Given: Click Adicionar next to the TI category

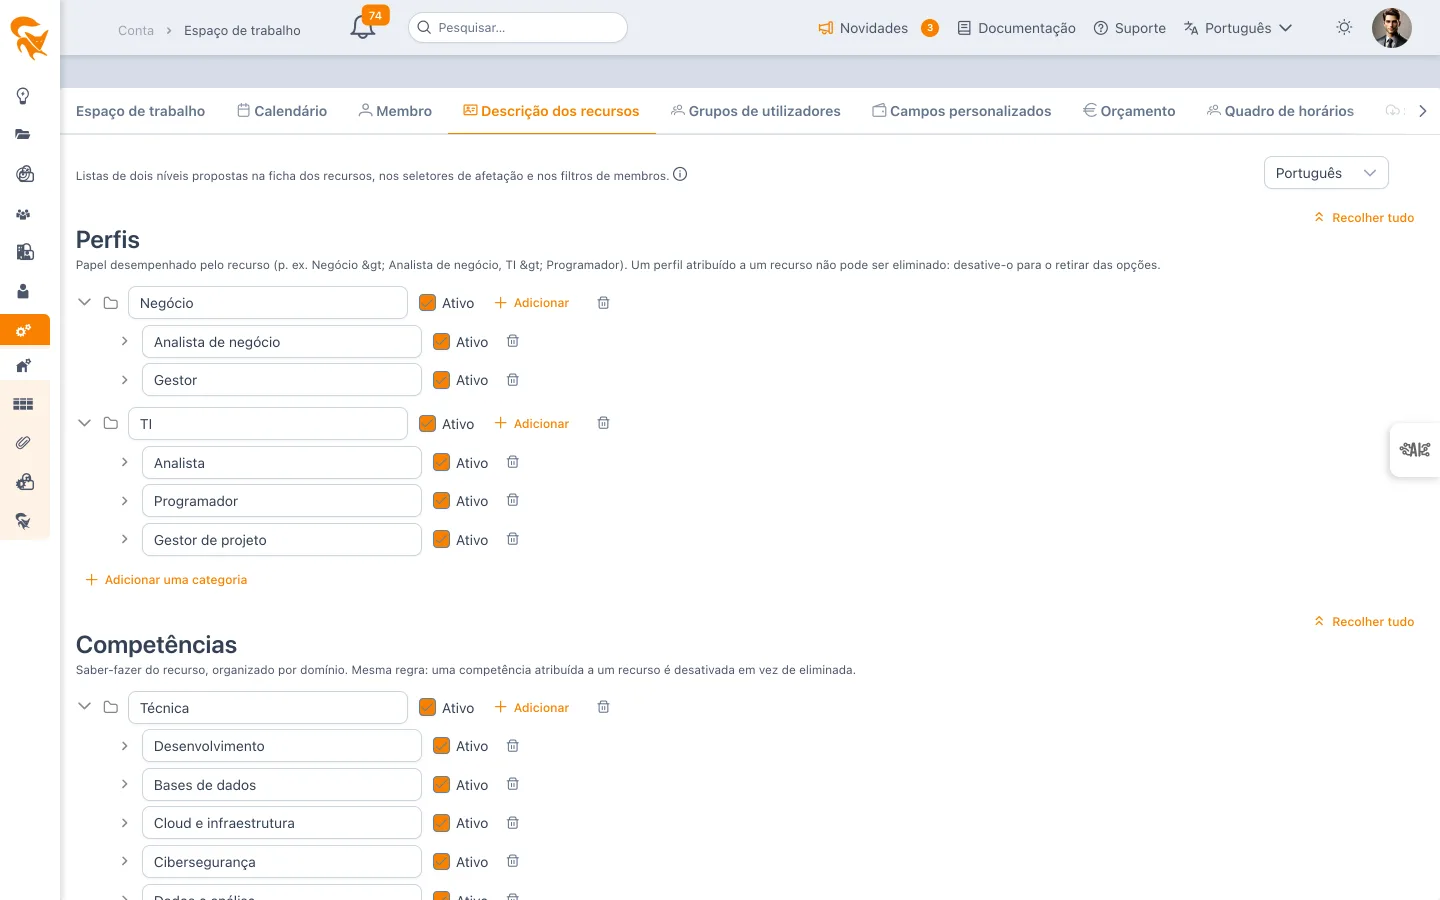Looking at the screenshot, I should coord(532,424).
